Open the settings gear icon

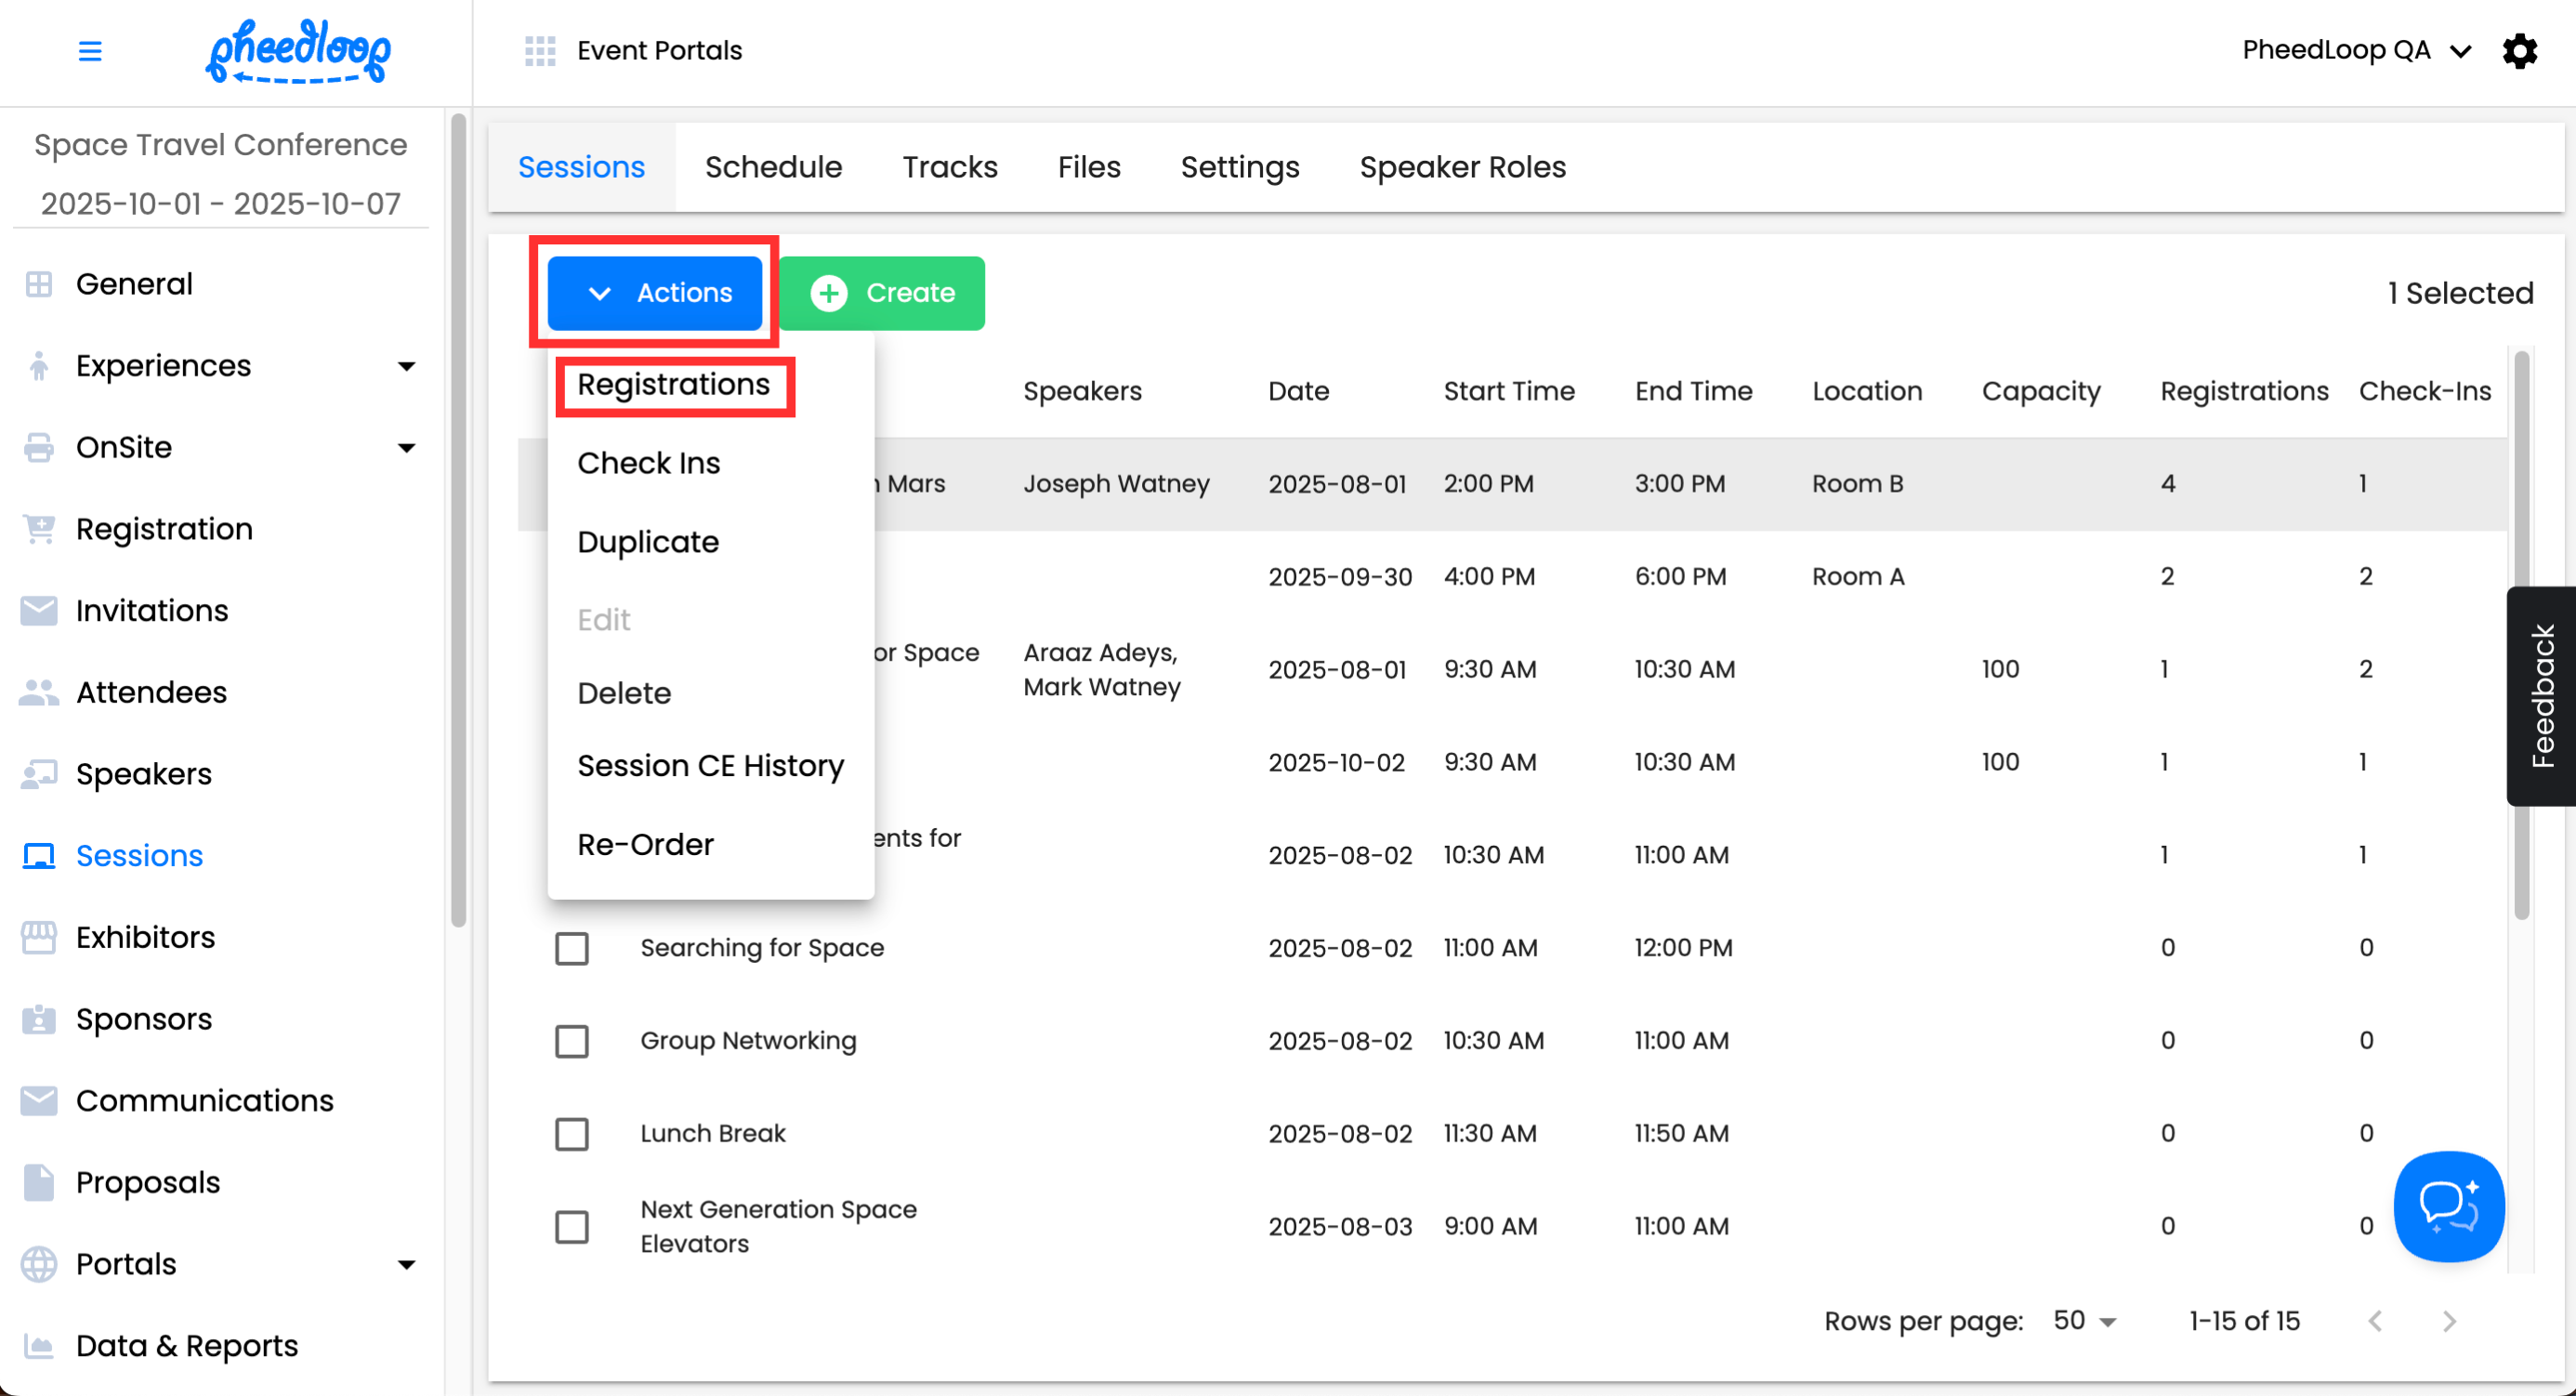2519,51
